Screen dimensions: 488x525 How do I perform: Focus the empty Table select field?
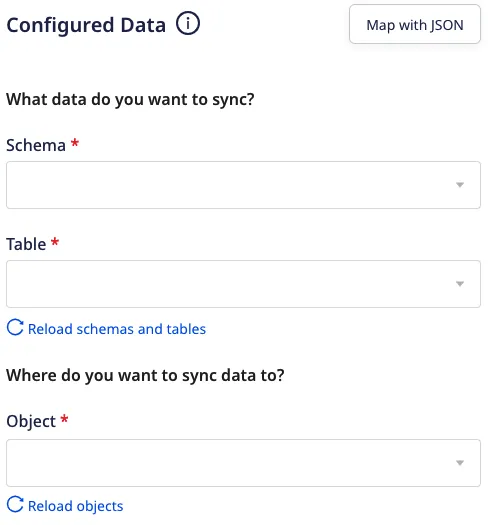[x=243, y=284]
